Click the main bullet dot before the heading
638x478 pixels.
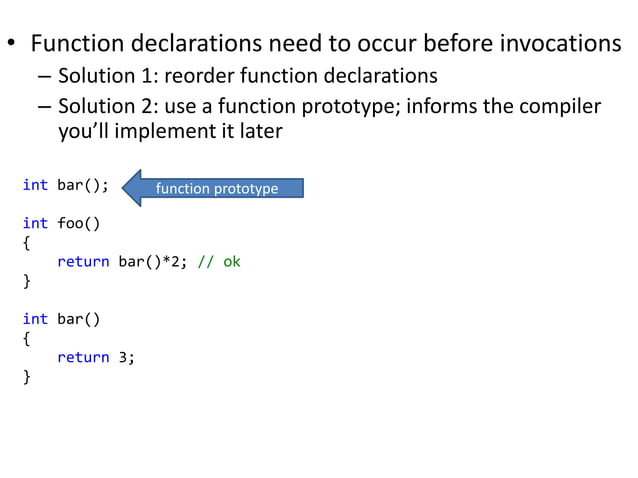click(13, 45)
